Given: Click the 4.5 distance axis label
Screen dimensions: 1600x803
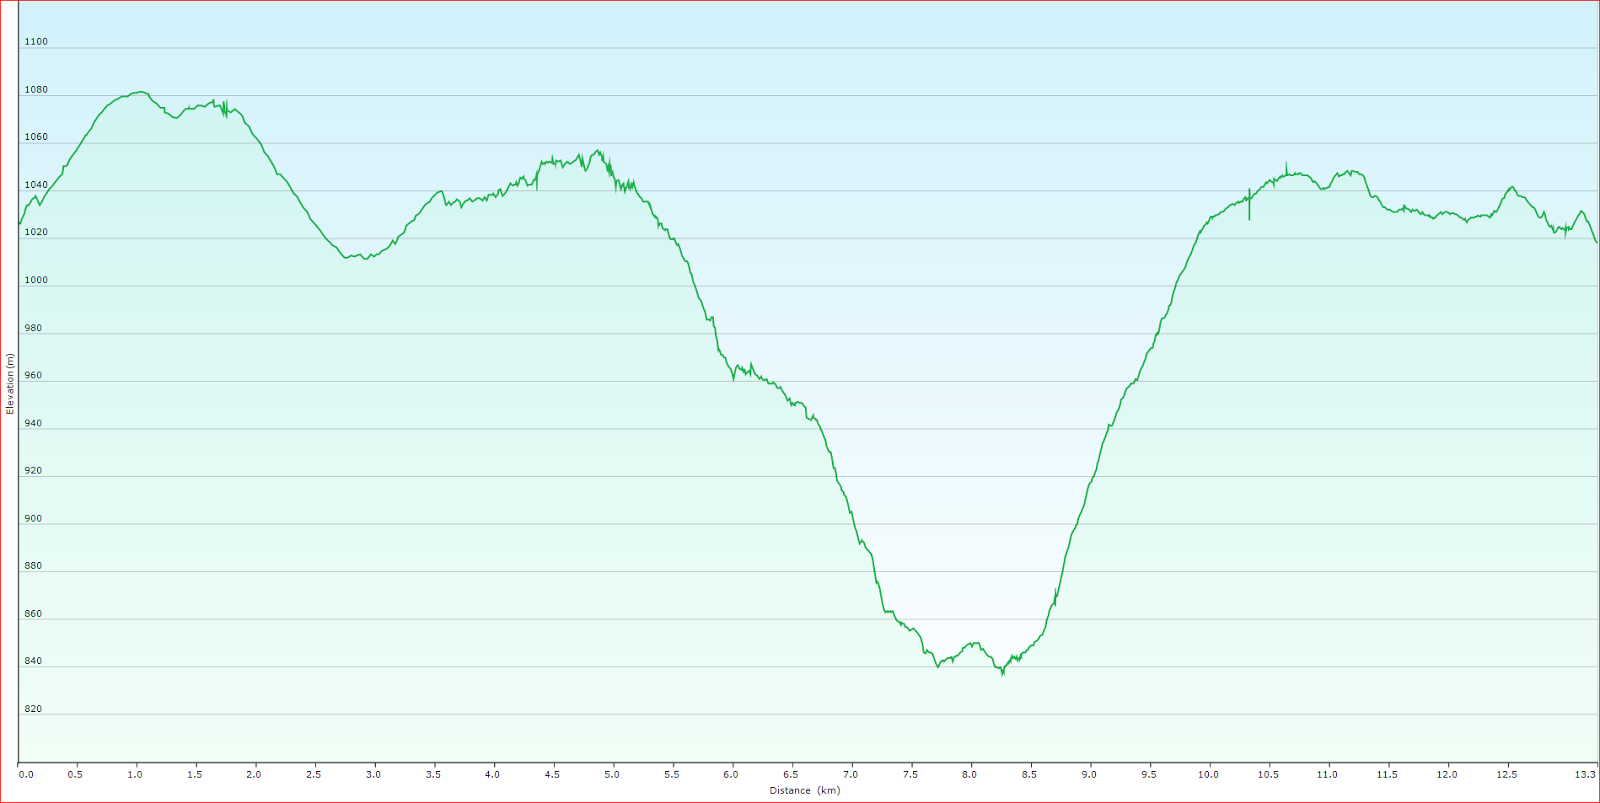Looking at the screenshot, I should click(552, 775).
